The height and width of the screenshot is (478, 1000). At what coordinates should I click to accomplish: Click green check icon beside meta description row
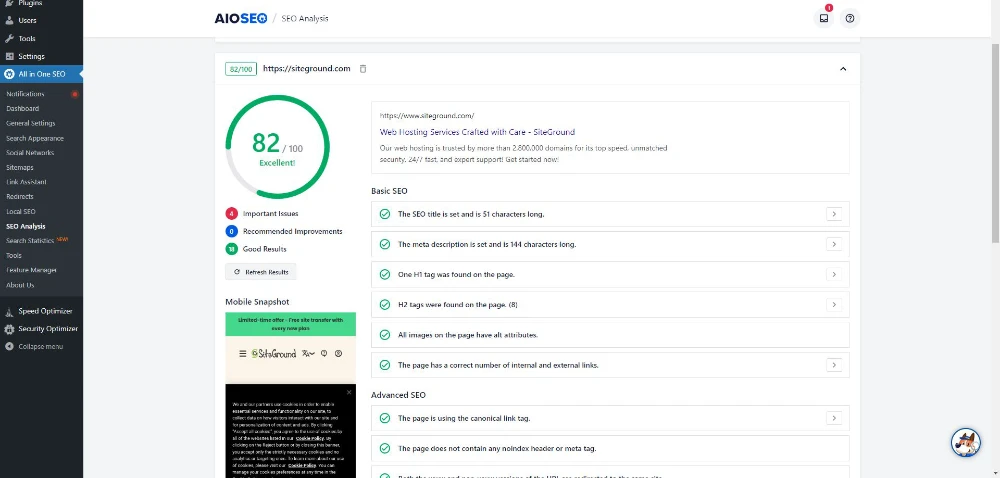pos(385,244)
